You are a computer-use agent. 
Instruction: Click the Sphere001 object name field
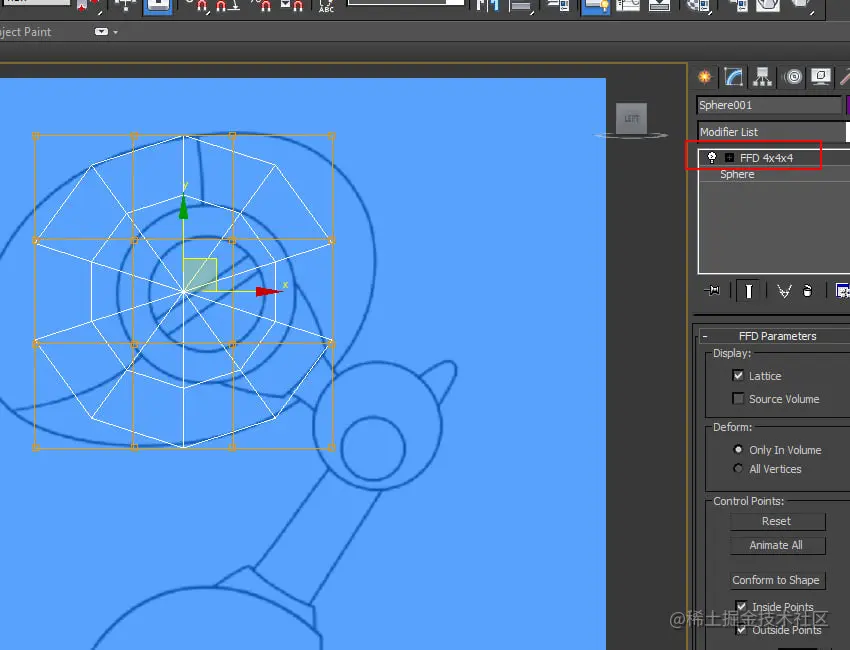click(x=769, y=105)
